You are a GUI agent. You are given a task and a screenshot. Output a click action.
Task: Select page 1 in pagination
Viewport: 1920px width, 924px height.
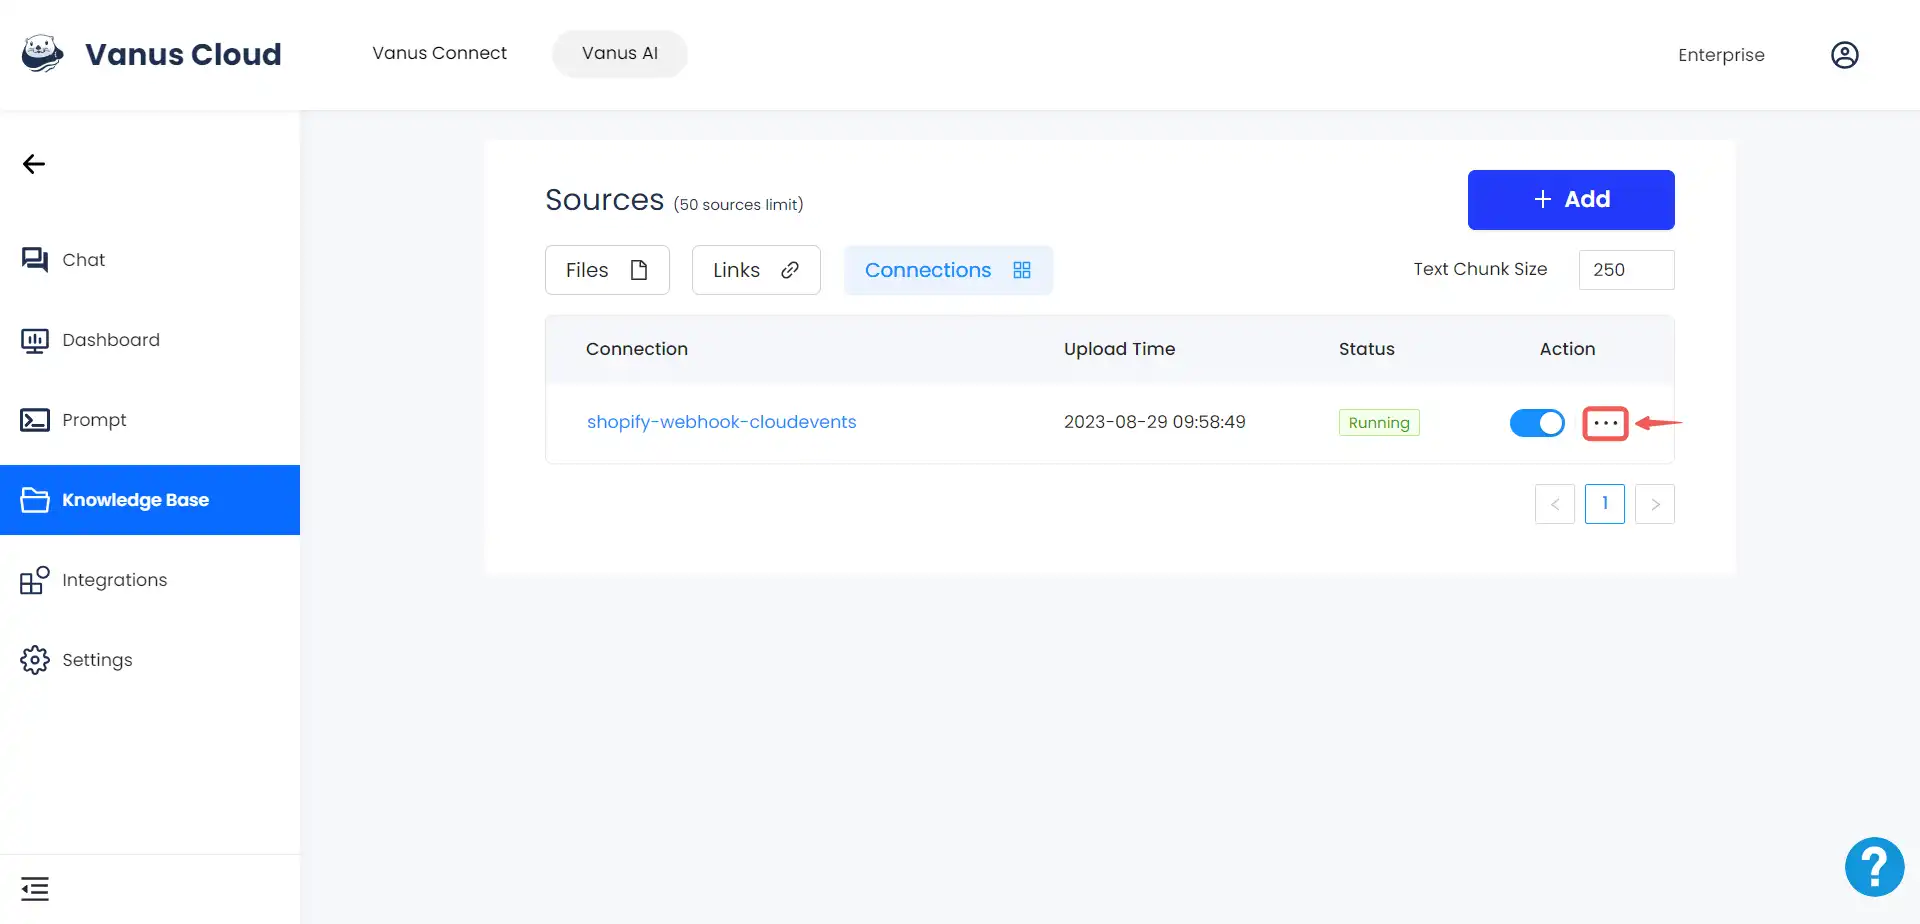[x=1605, y=504]
